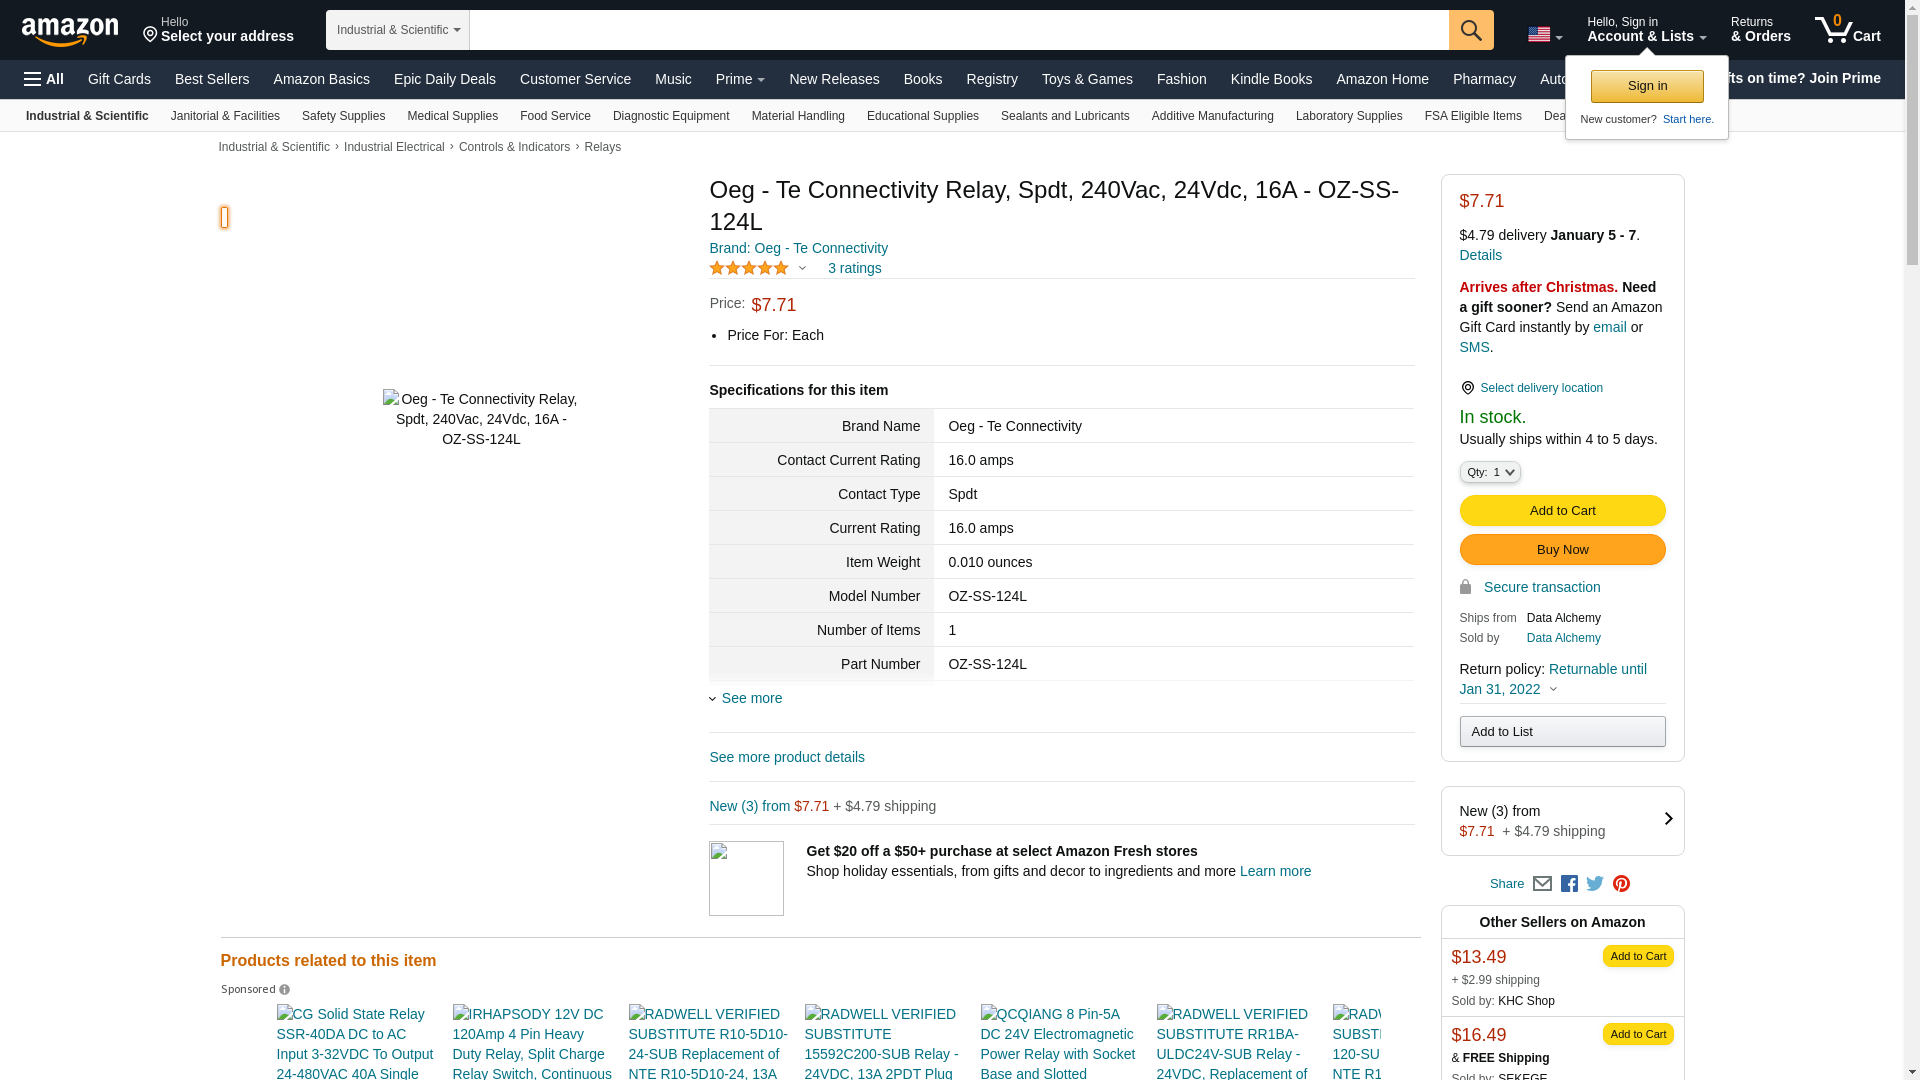
Task: Share product on Twitter icon
Action: 1595,884
